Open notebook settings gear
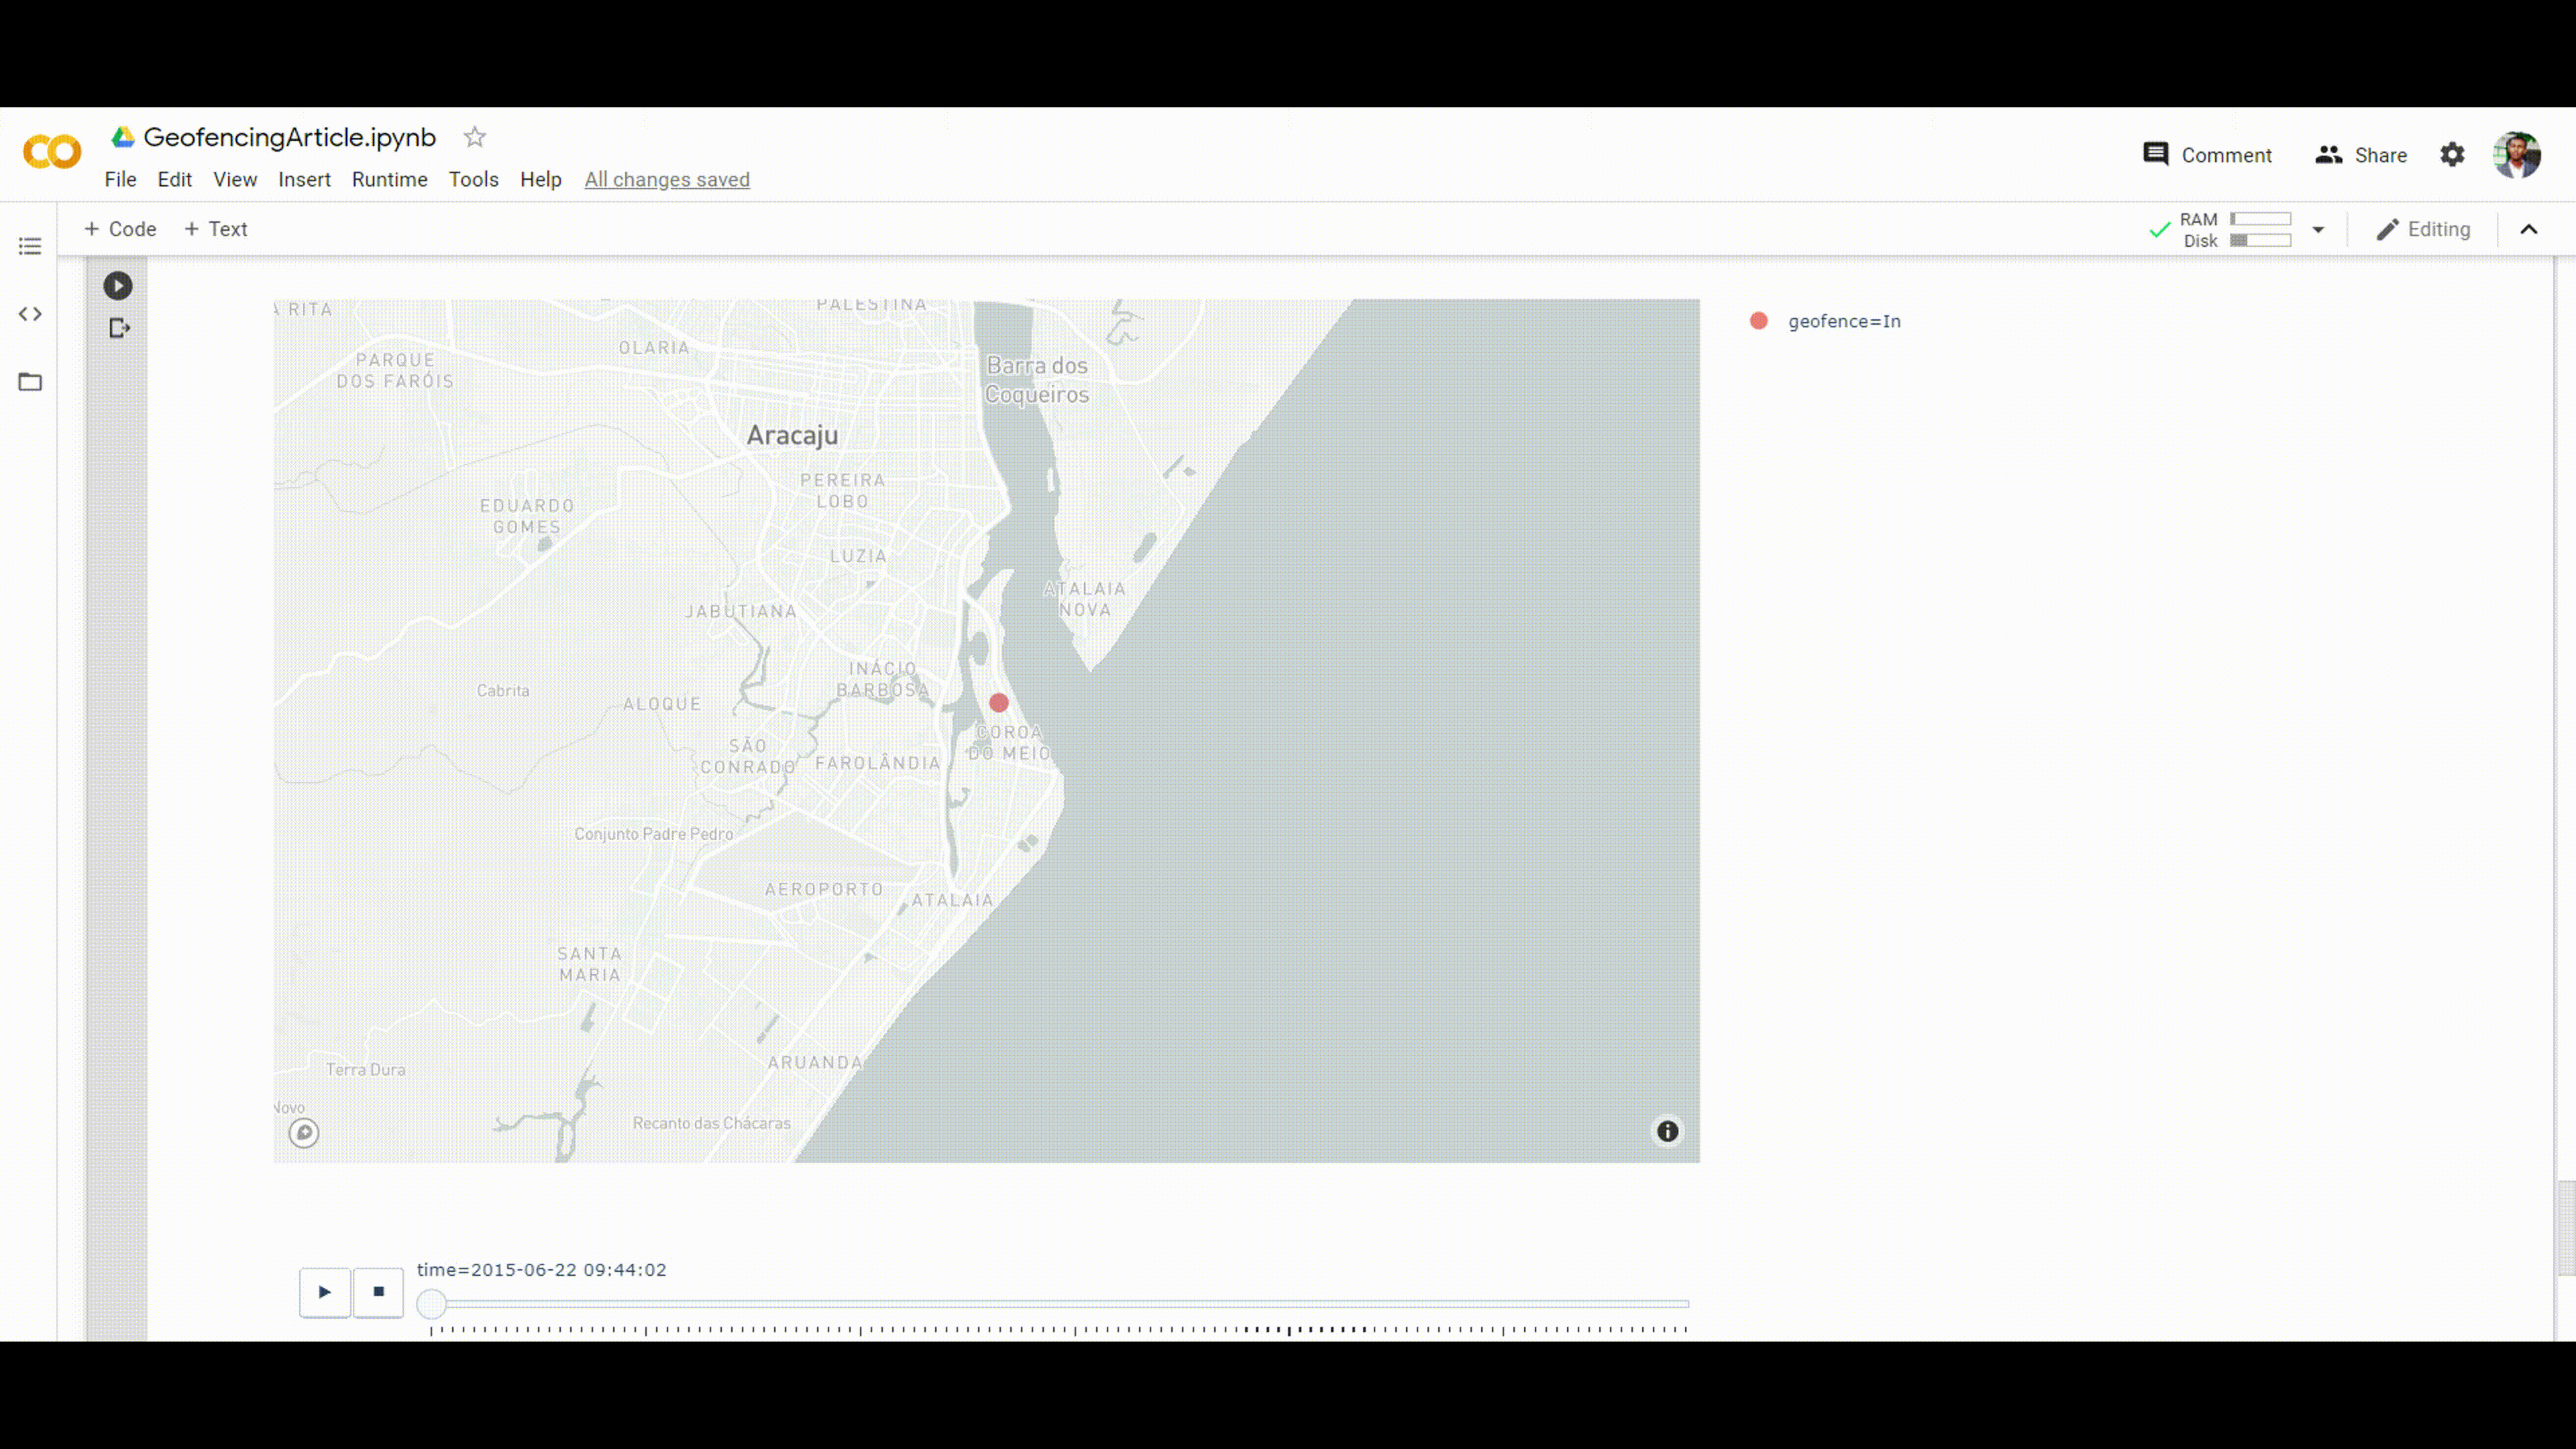 2452,154
